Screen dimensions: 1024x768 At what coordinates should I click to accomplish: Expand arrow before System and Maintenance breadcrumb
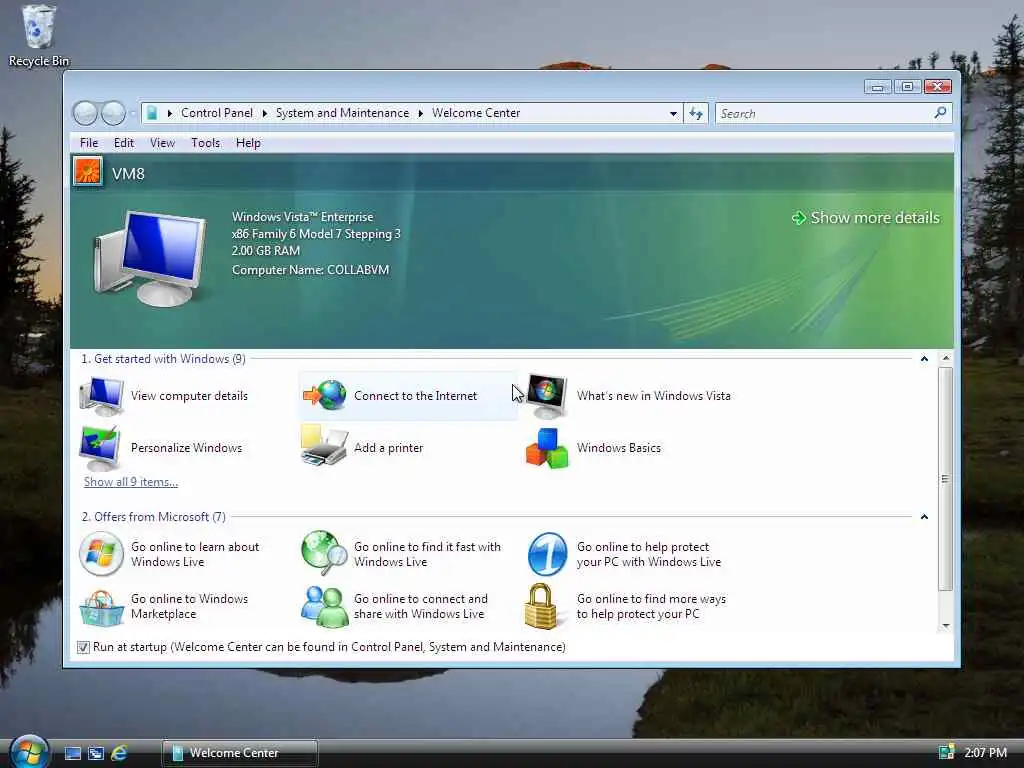coord(264,114)
